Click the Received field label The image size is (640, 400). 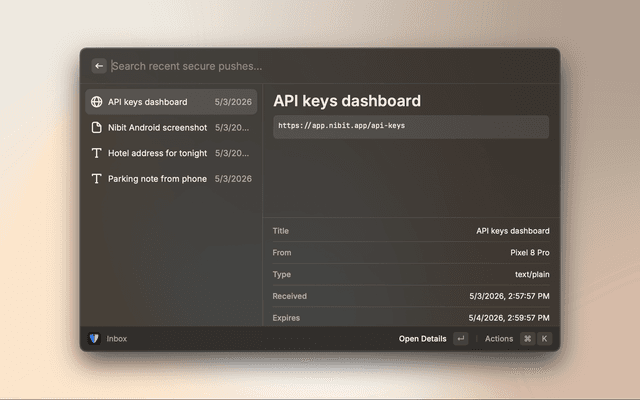coord(289,296)
